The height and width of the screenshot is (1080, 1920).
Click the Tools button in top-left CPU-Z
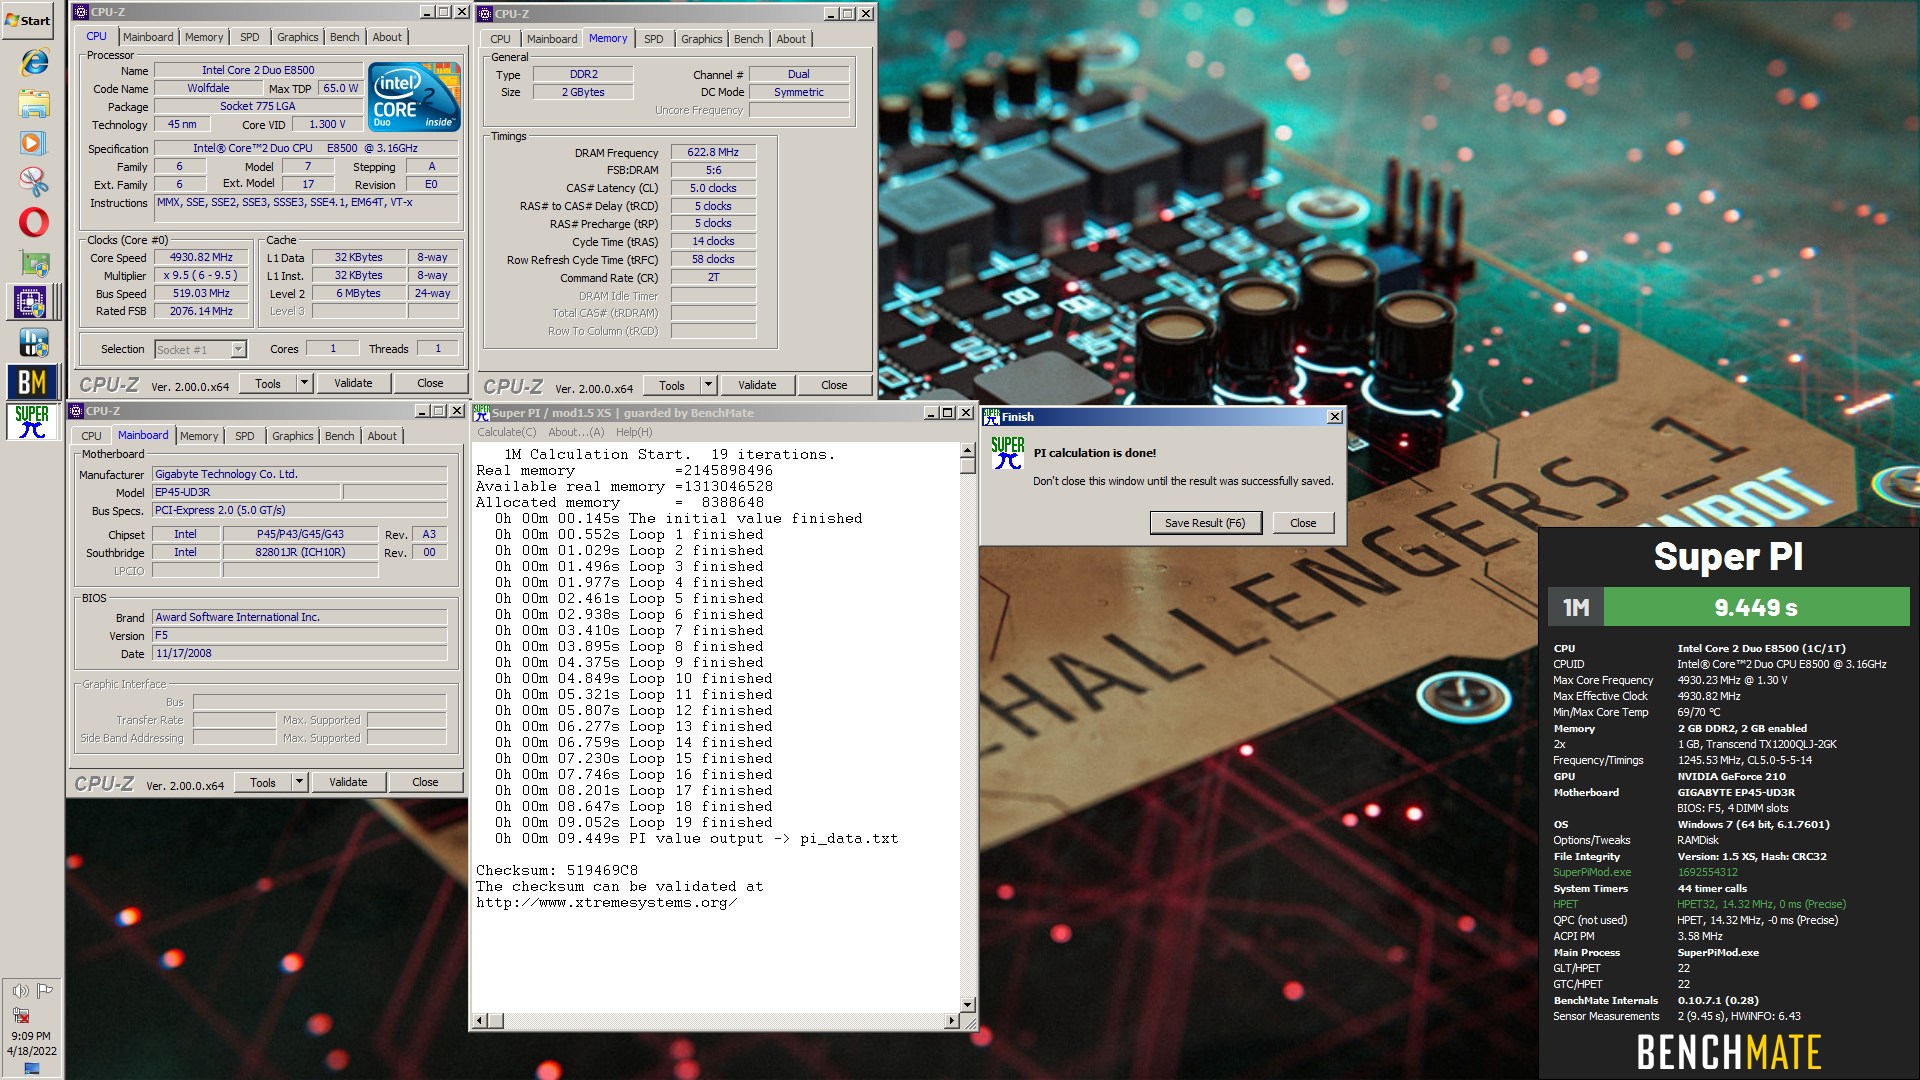pos(268,383)
